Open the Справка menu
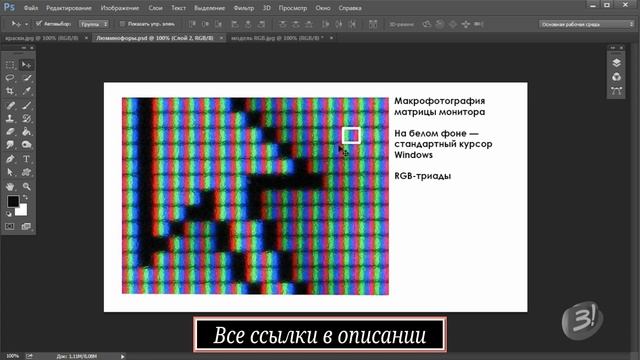Image resolution: width=640 pixels, height=360 pixels. [x=350, y=8]
